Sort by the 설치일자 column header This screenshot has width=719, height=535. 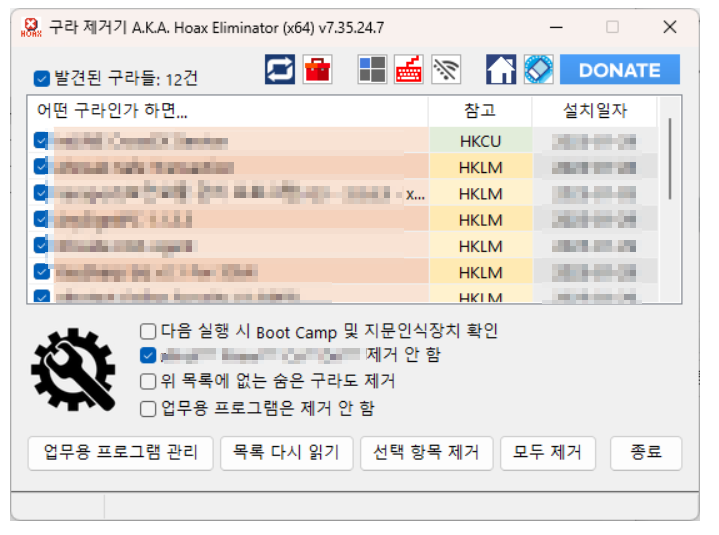click(x=595, y=111)
